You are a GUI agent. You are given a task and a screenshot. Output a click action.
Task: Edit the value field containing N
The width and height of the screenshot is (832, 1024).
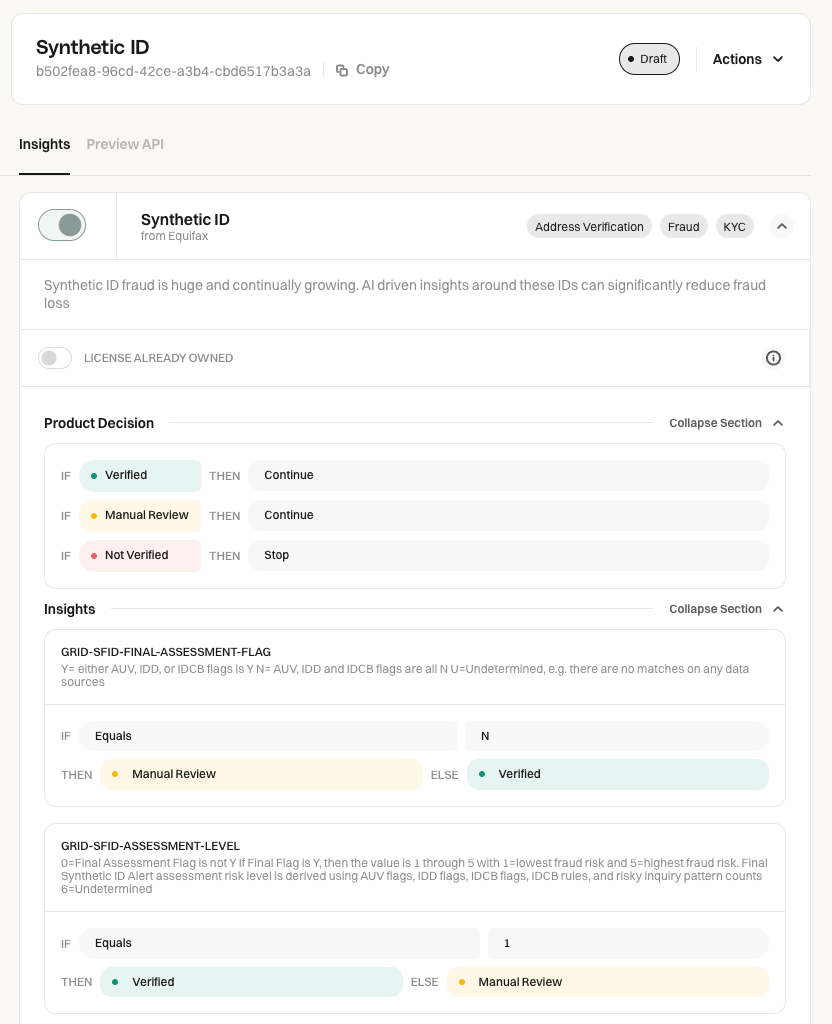[x=616, y=736]
